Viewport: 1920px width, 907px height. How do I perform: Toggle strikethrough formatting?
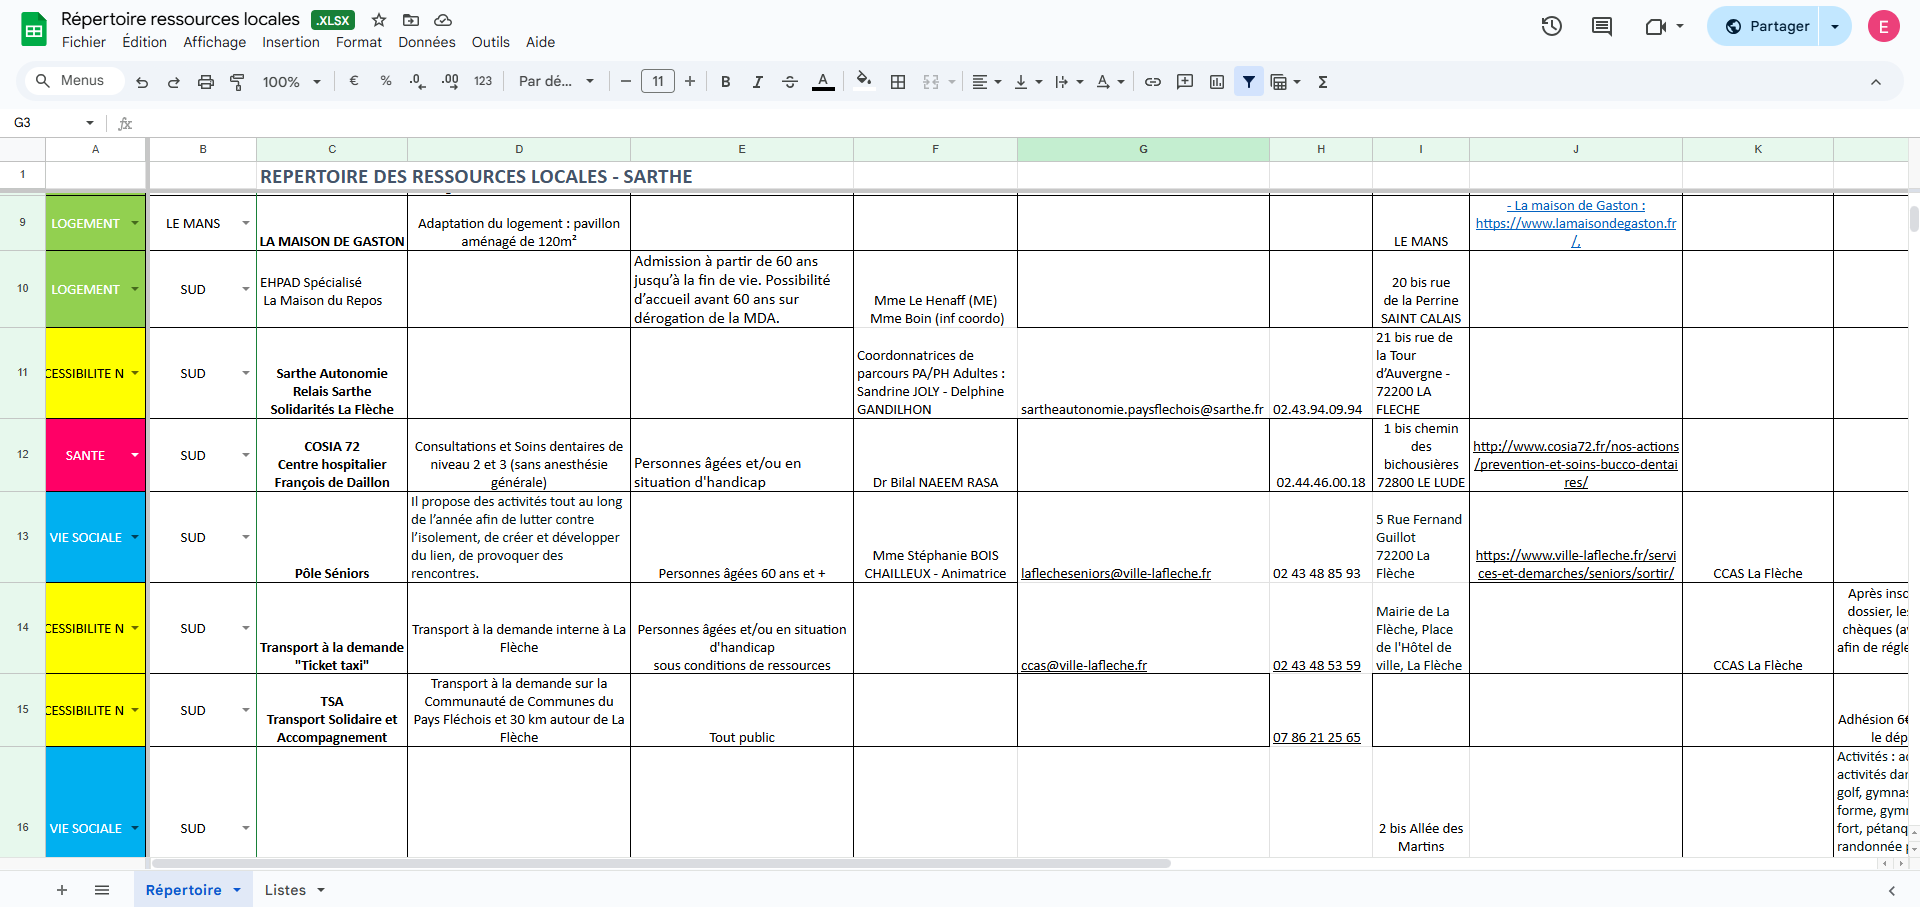(790, 82)
